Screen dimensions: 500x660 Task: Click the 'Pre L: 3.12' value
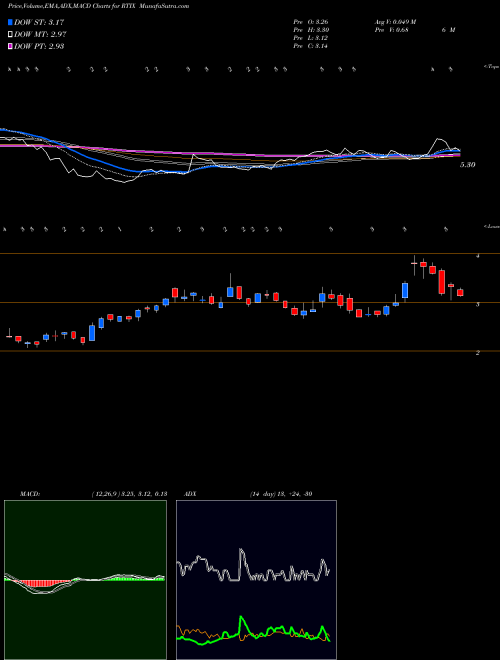click(311, 38)
